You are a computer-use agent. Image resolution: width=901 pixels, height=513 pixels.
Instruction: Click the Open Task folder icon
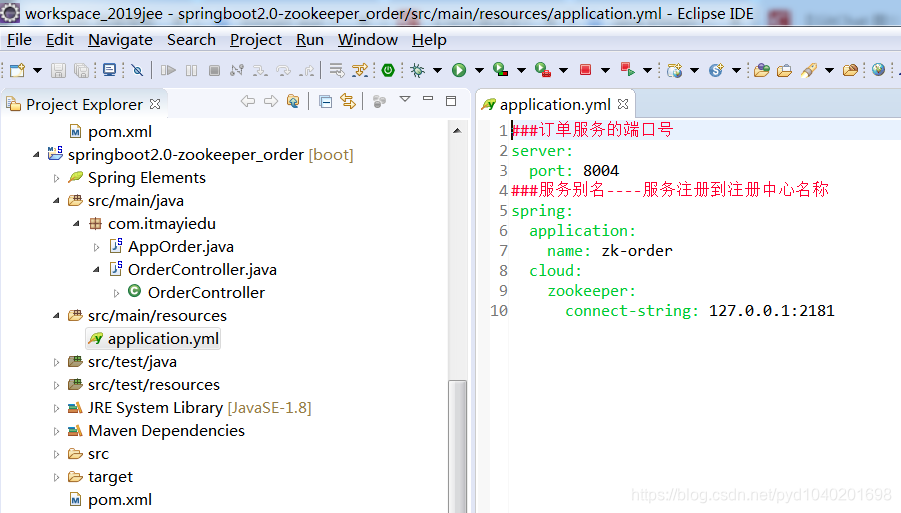[784, 70]
